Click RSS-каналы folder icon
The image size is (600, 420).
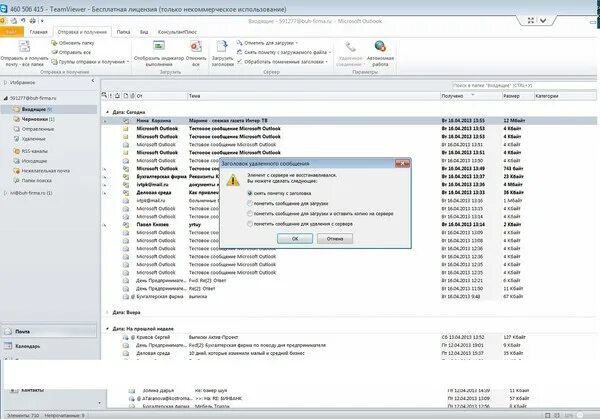[16, 151]
